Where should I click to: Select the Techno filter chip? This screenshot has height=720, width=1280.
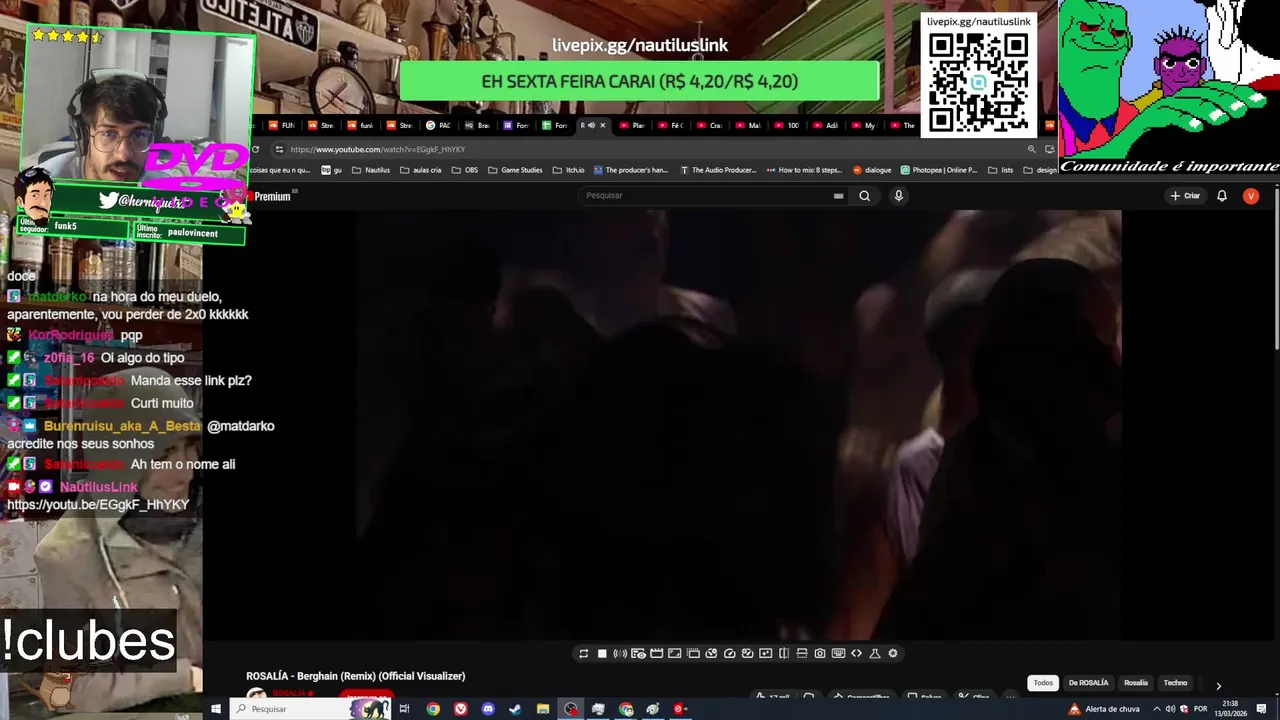click(x=1175, y=683)
